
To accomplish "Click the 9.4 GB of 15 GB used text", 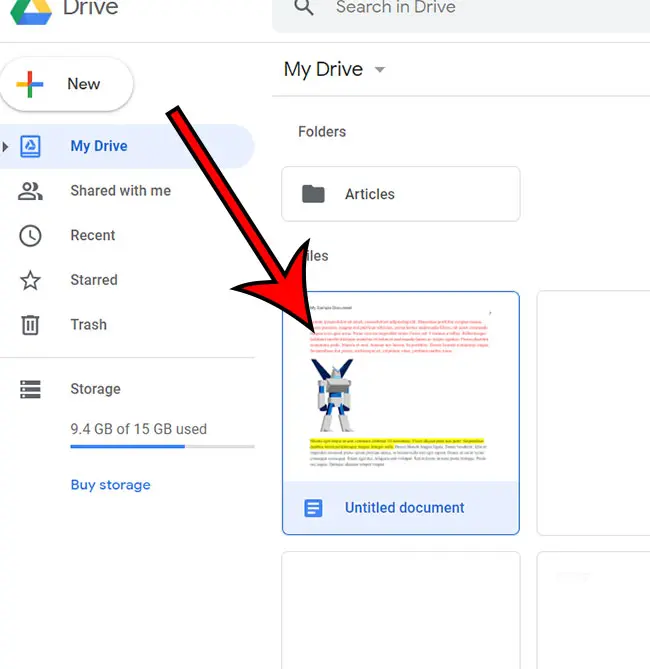I will tap(138, 429).
